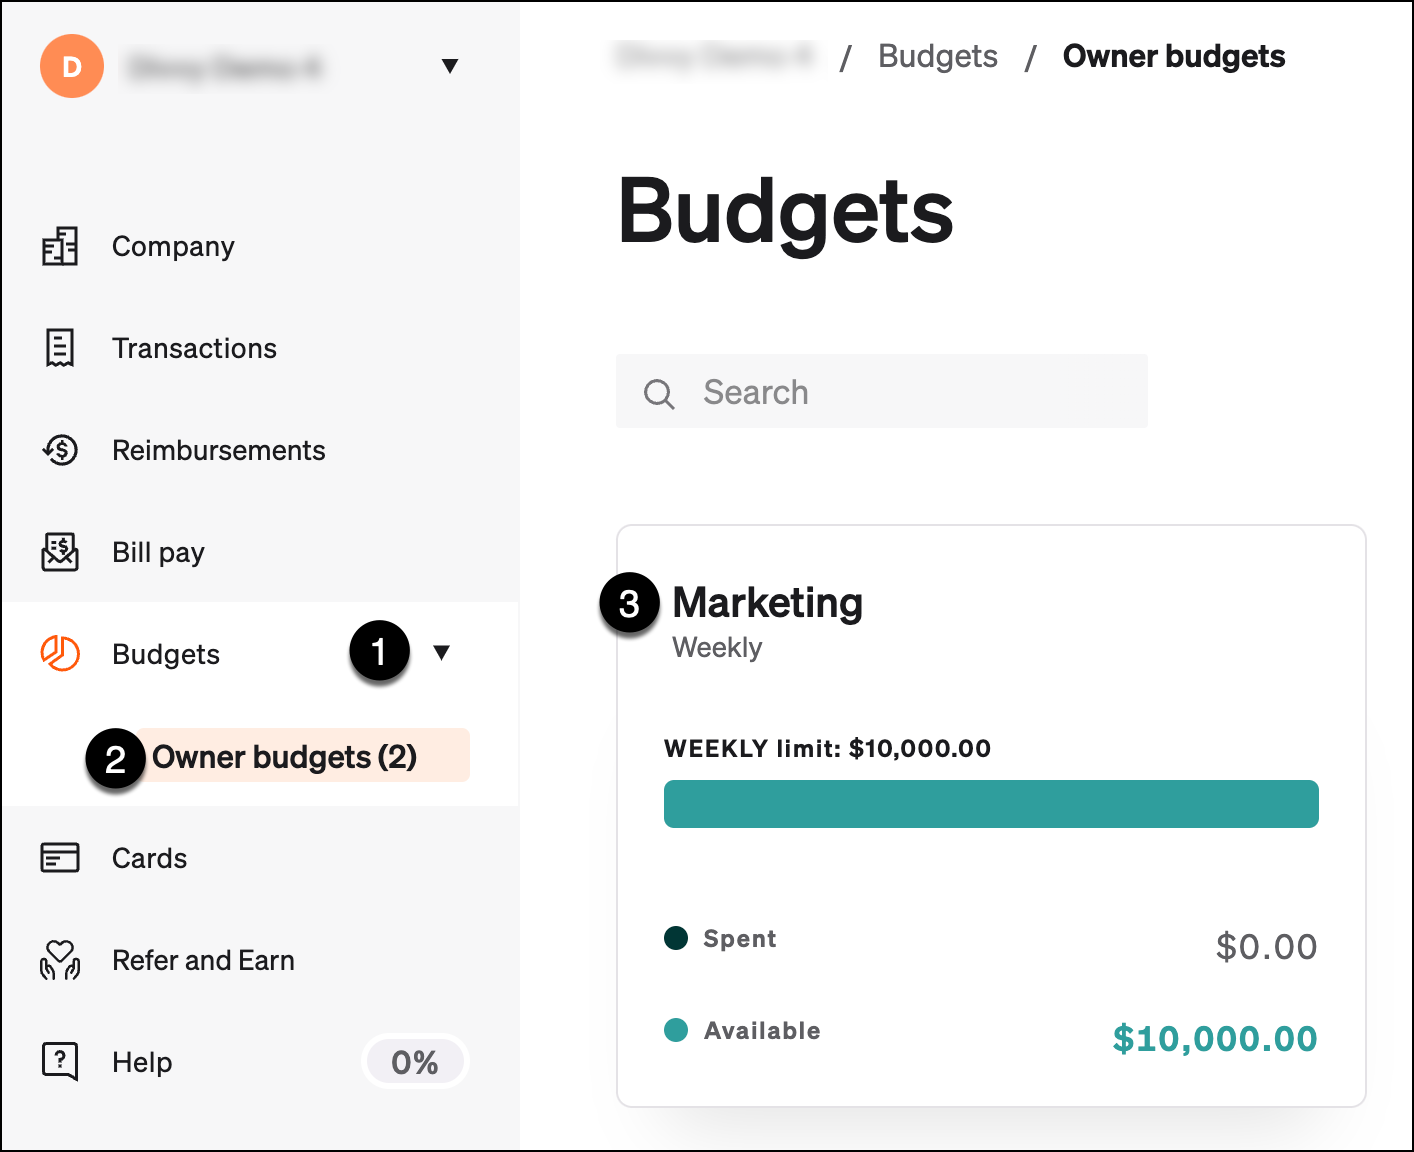
Task: Click the Spent status dot for Marketing
Action: tap(676, 938)
